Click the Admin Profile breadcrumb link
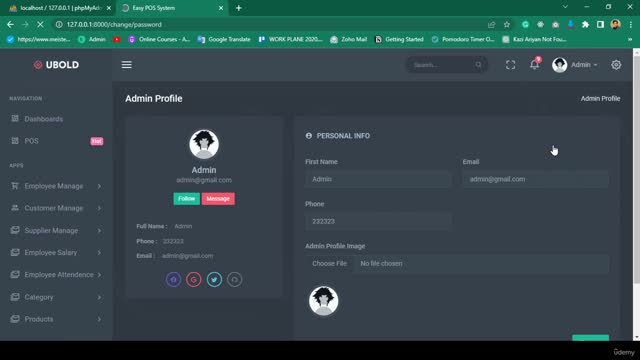The height and width of the screenshot is (360, 640). coord(600,98)
